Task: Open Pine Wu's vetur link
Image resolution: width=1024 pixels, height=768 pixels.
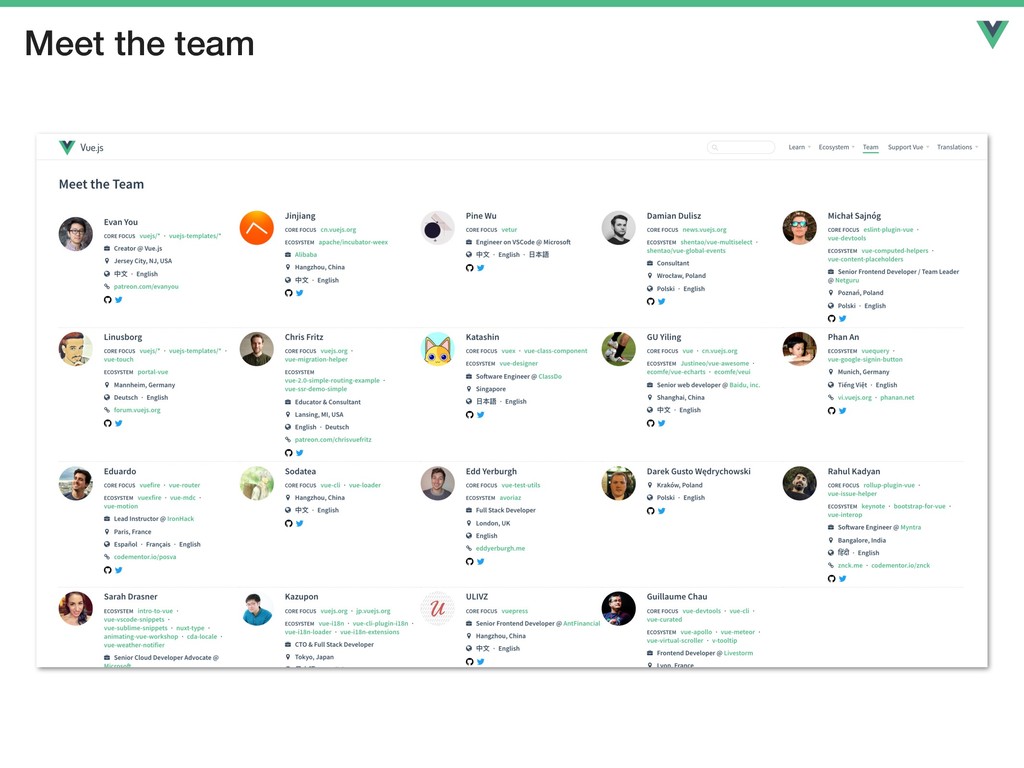Action: coord(509,230)
